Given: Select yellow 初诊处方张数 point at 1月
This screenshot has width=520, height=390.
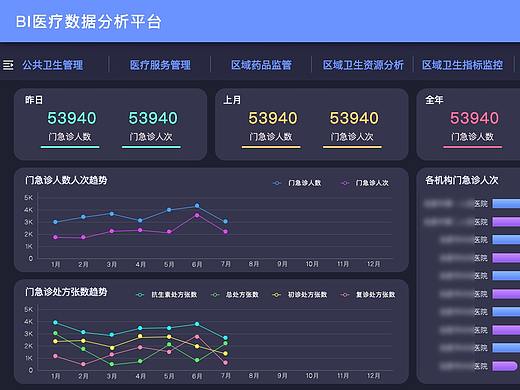Looking at the screenshot, I should click(x=55, y=341).
